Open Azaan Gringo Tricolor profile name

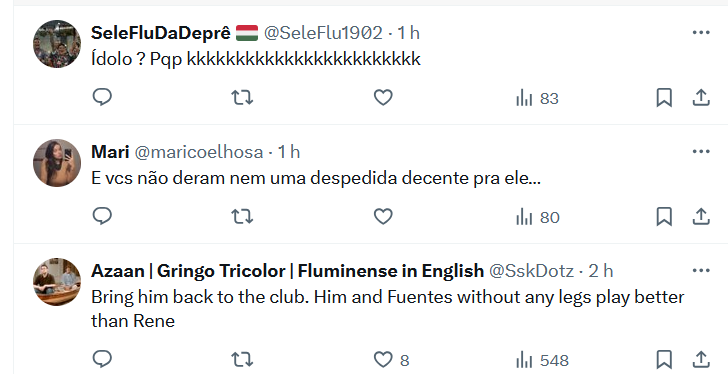pyautogui.click(x=287, y=271)
